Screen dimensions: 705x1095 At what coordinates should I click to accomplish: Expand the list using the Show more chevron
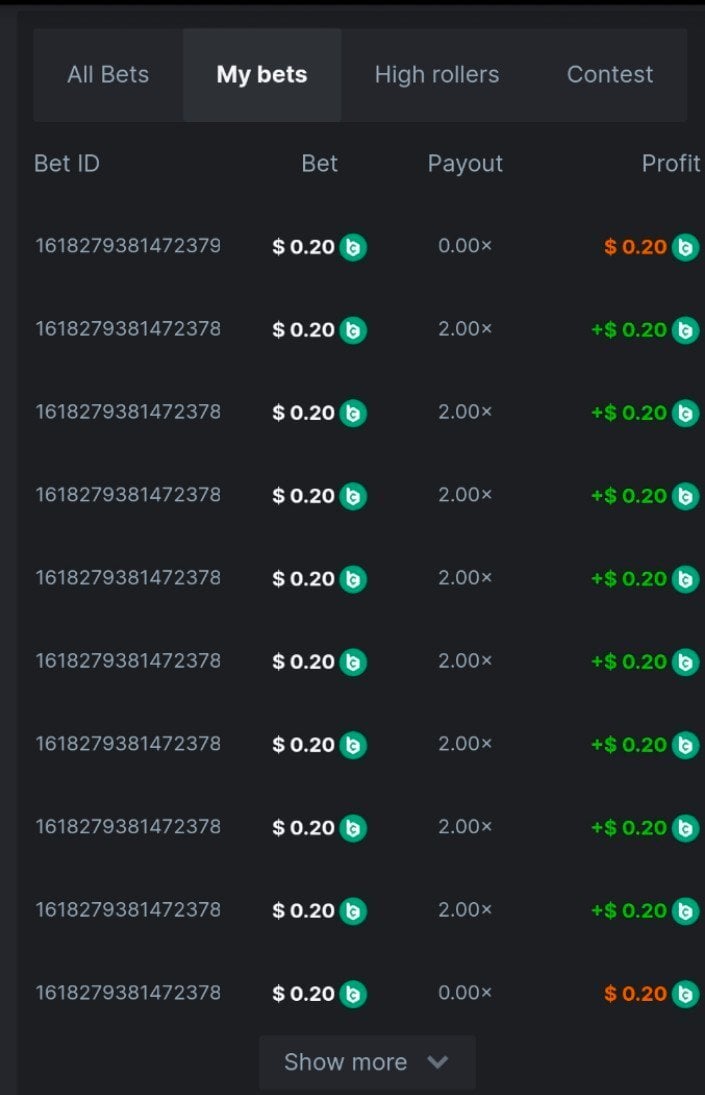(438, 1062)
